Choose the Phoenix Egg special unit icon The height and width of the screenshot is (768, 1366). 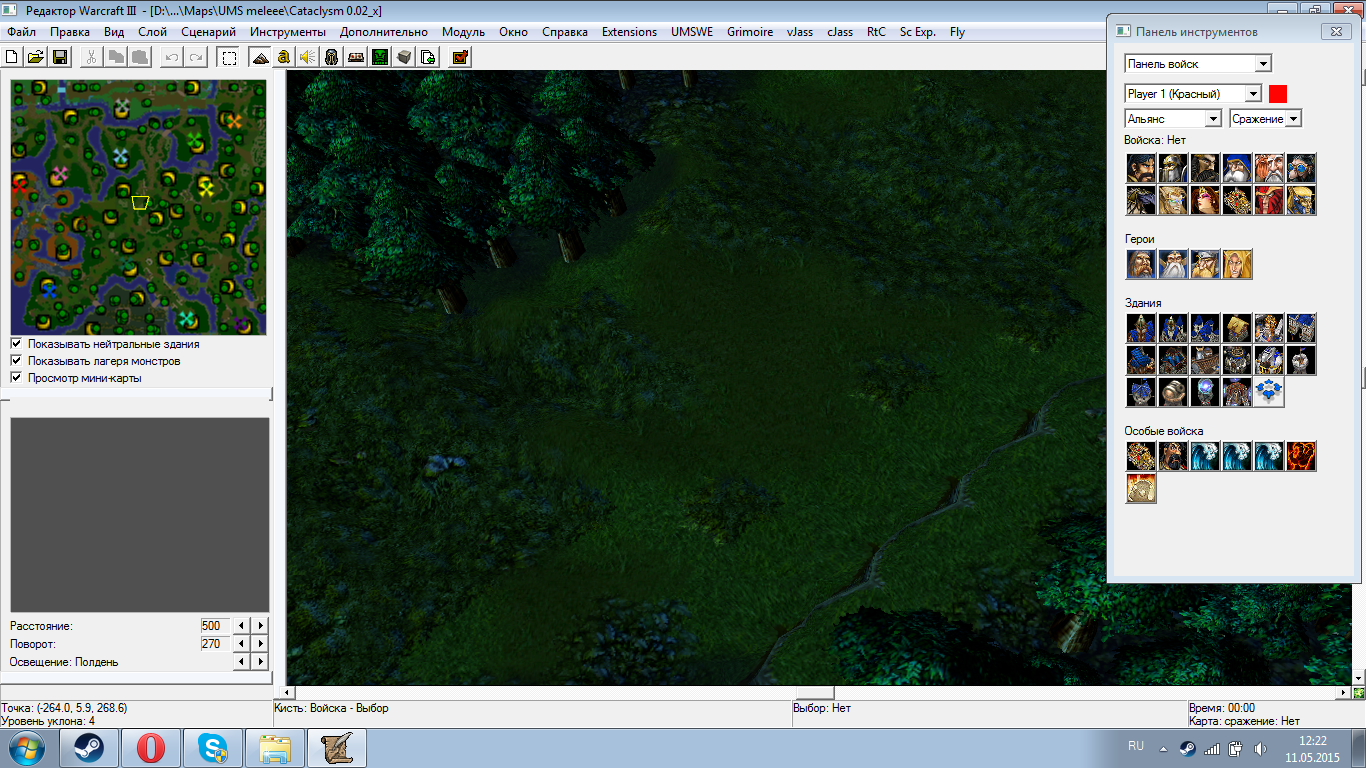point(1141,488)
